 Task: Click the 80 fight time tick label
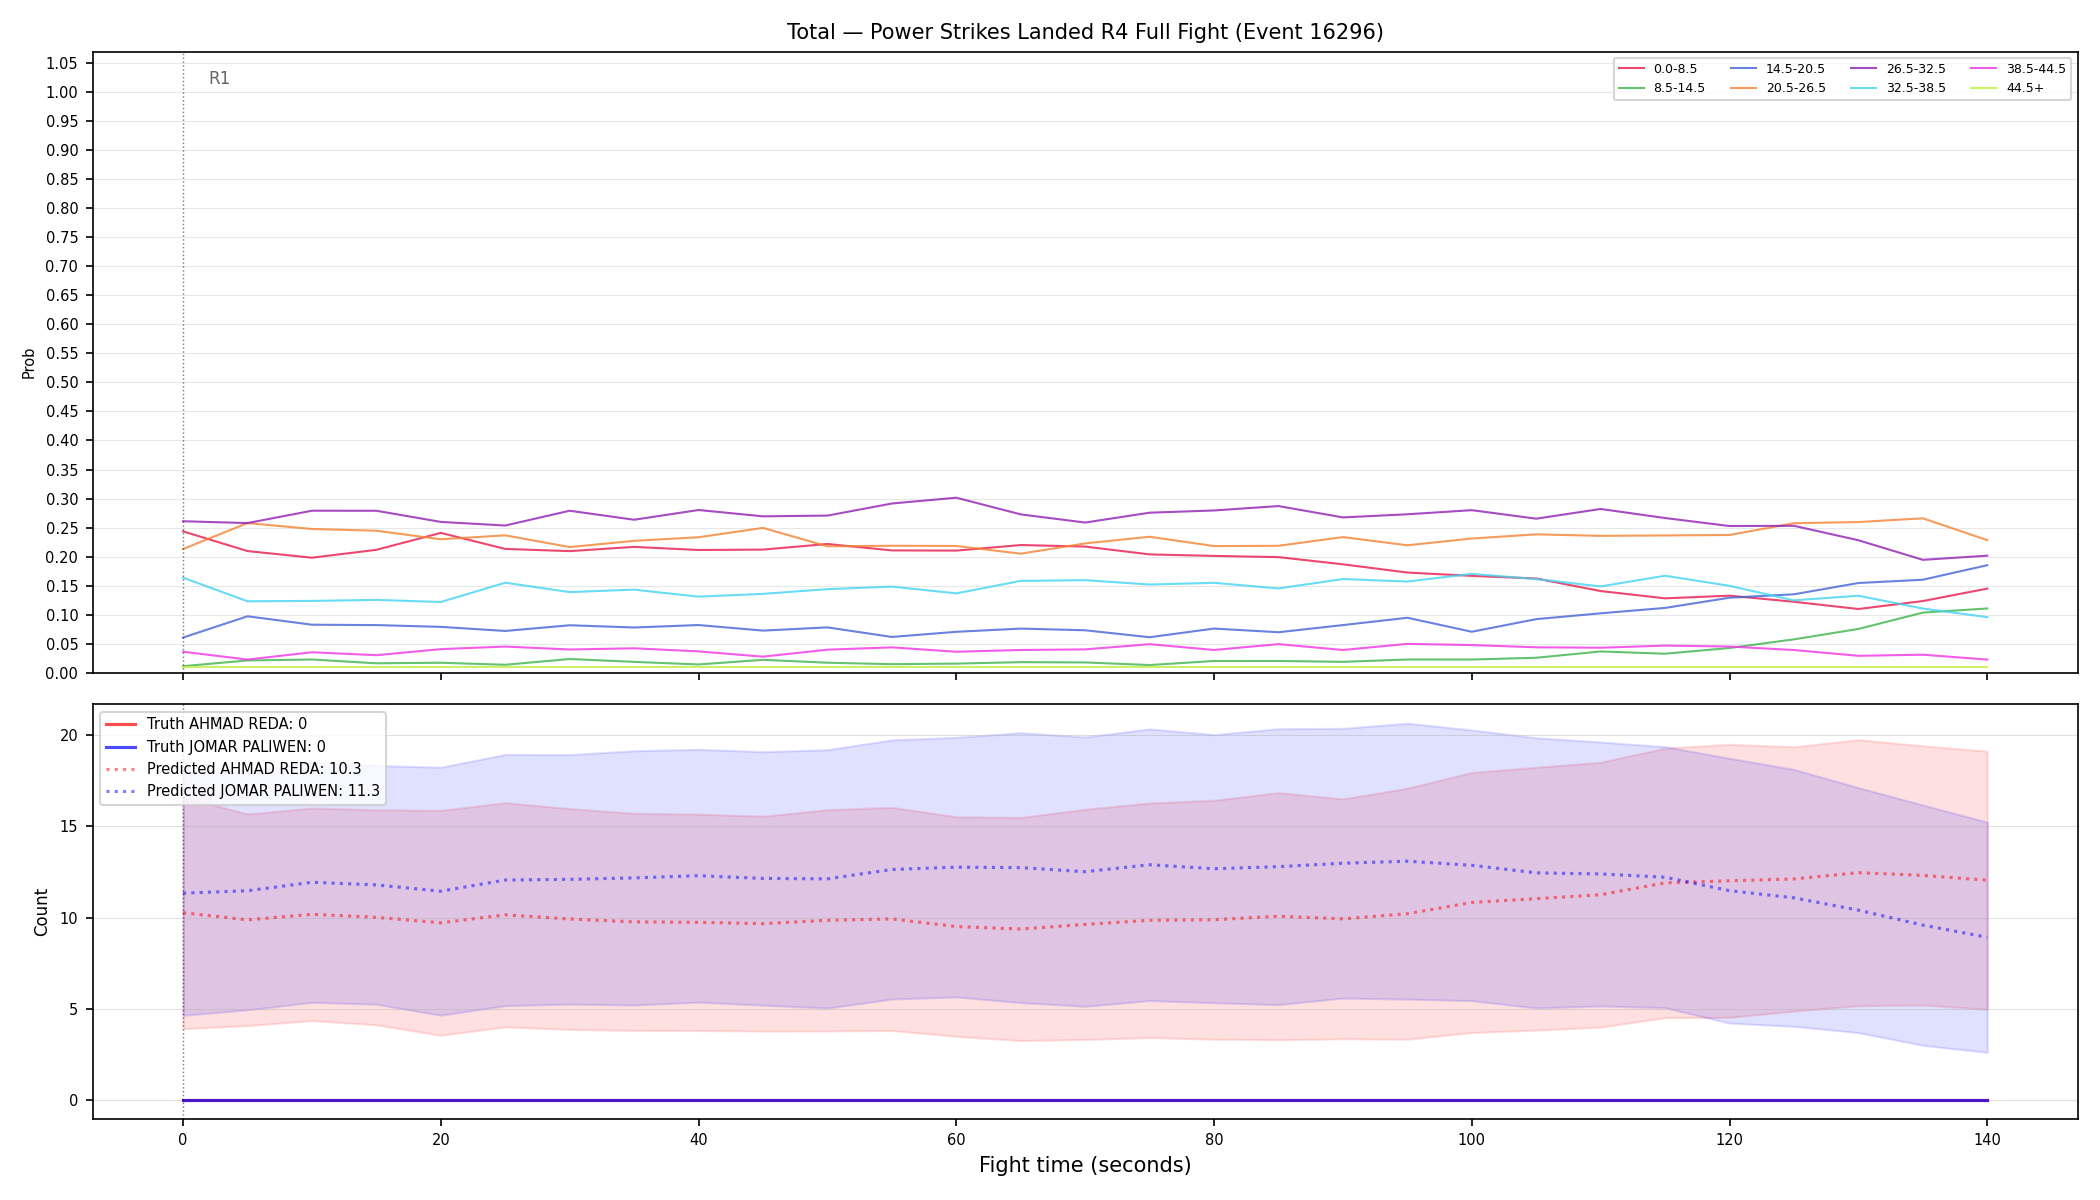(1213, 1139)
